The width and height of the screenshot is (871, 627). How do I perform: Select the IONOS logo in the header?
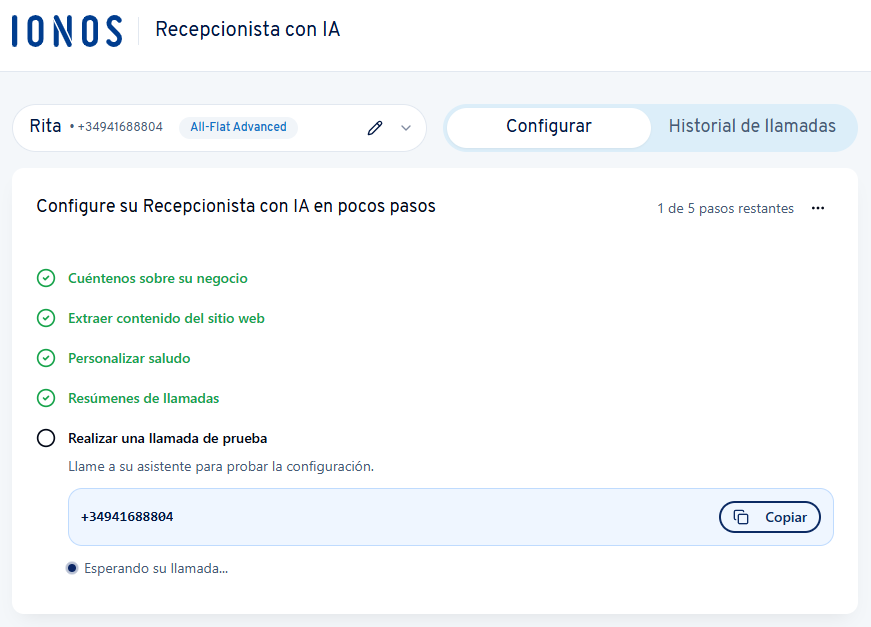tap(65, 31)
